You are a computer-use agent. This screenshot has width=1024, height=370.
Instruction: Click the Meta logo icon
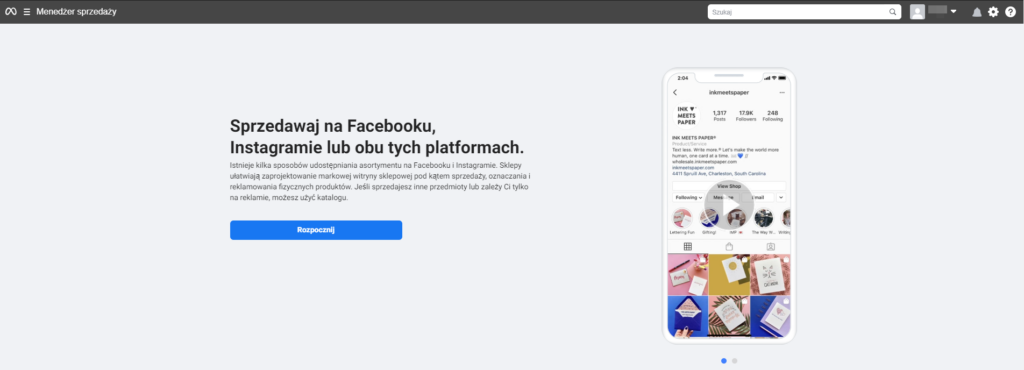coord(10,12)
